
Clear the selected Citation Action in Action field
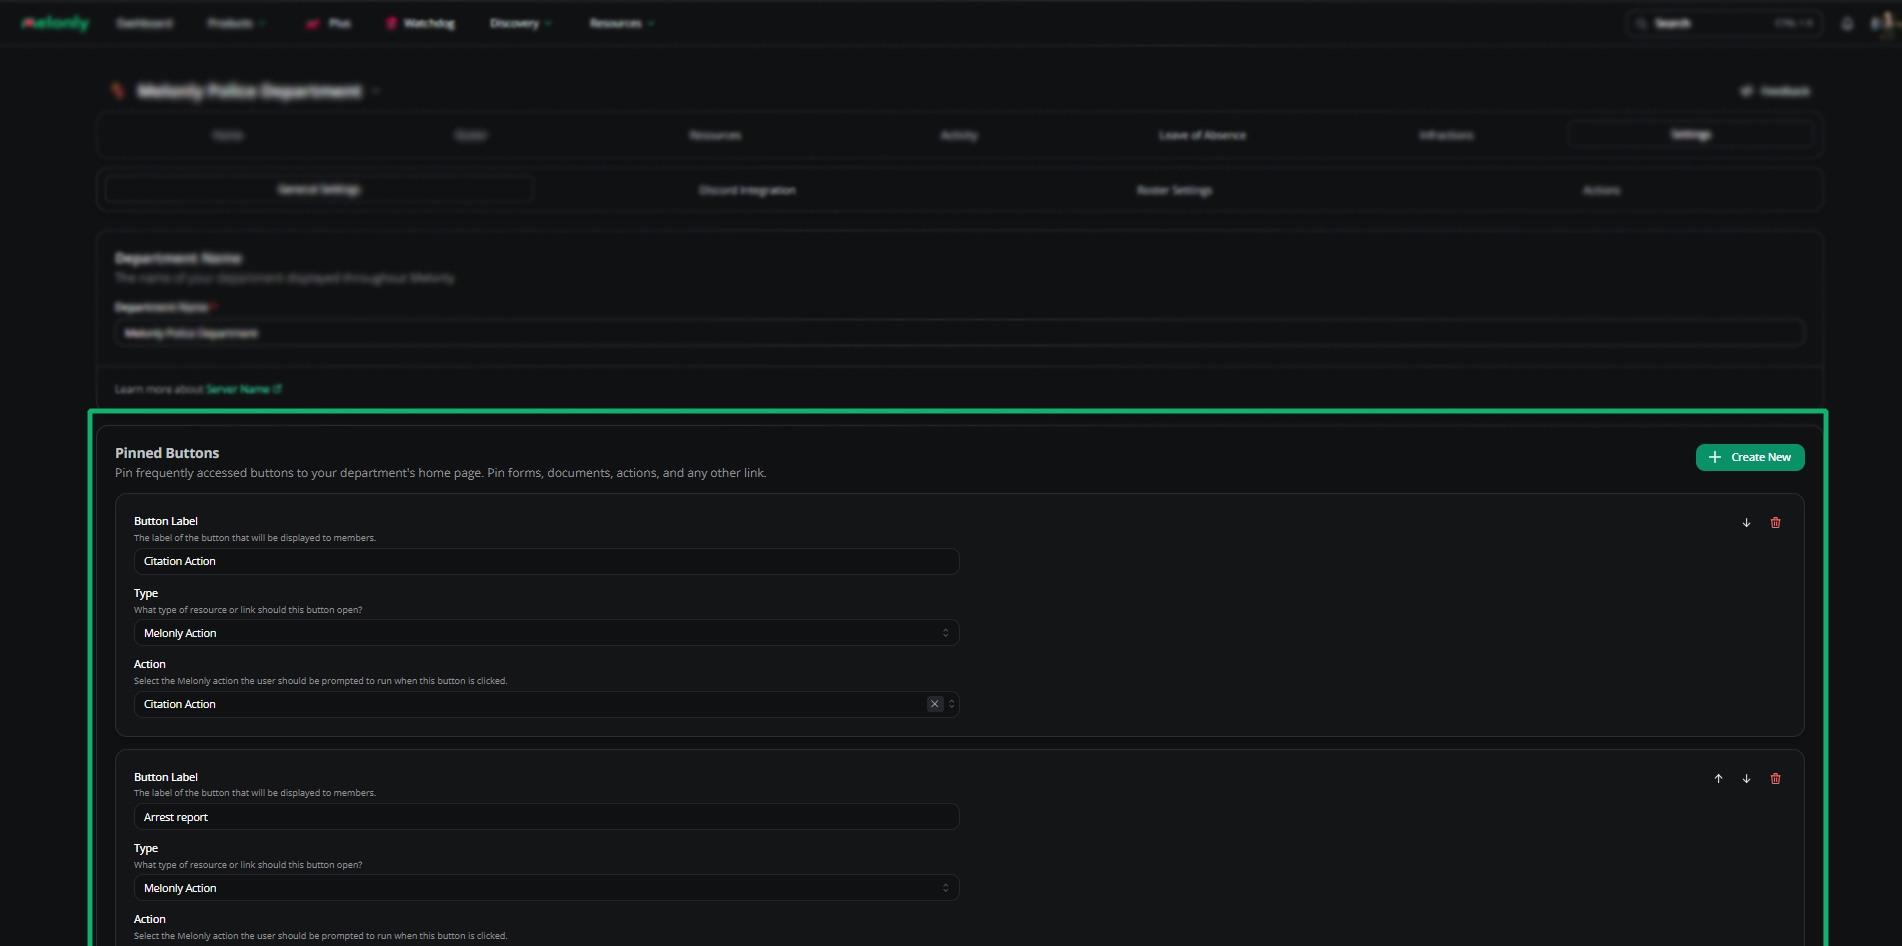point(934,704)
